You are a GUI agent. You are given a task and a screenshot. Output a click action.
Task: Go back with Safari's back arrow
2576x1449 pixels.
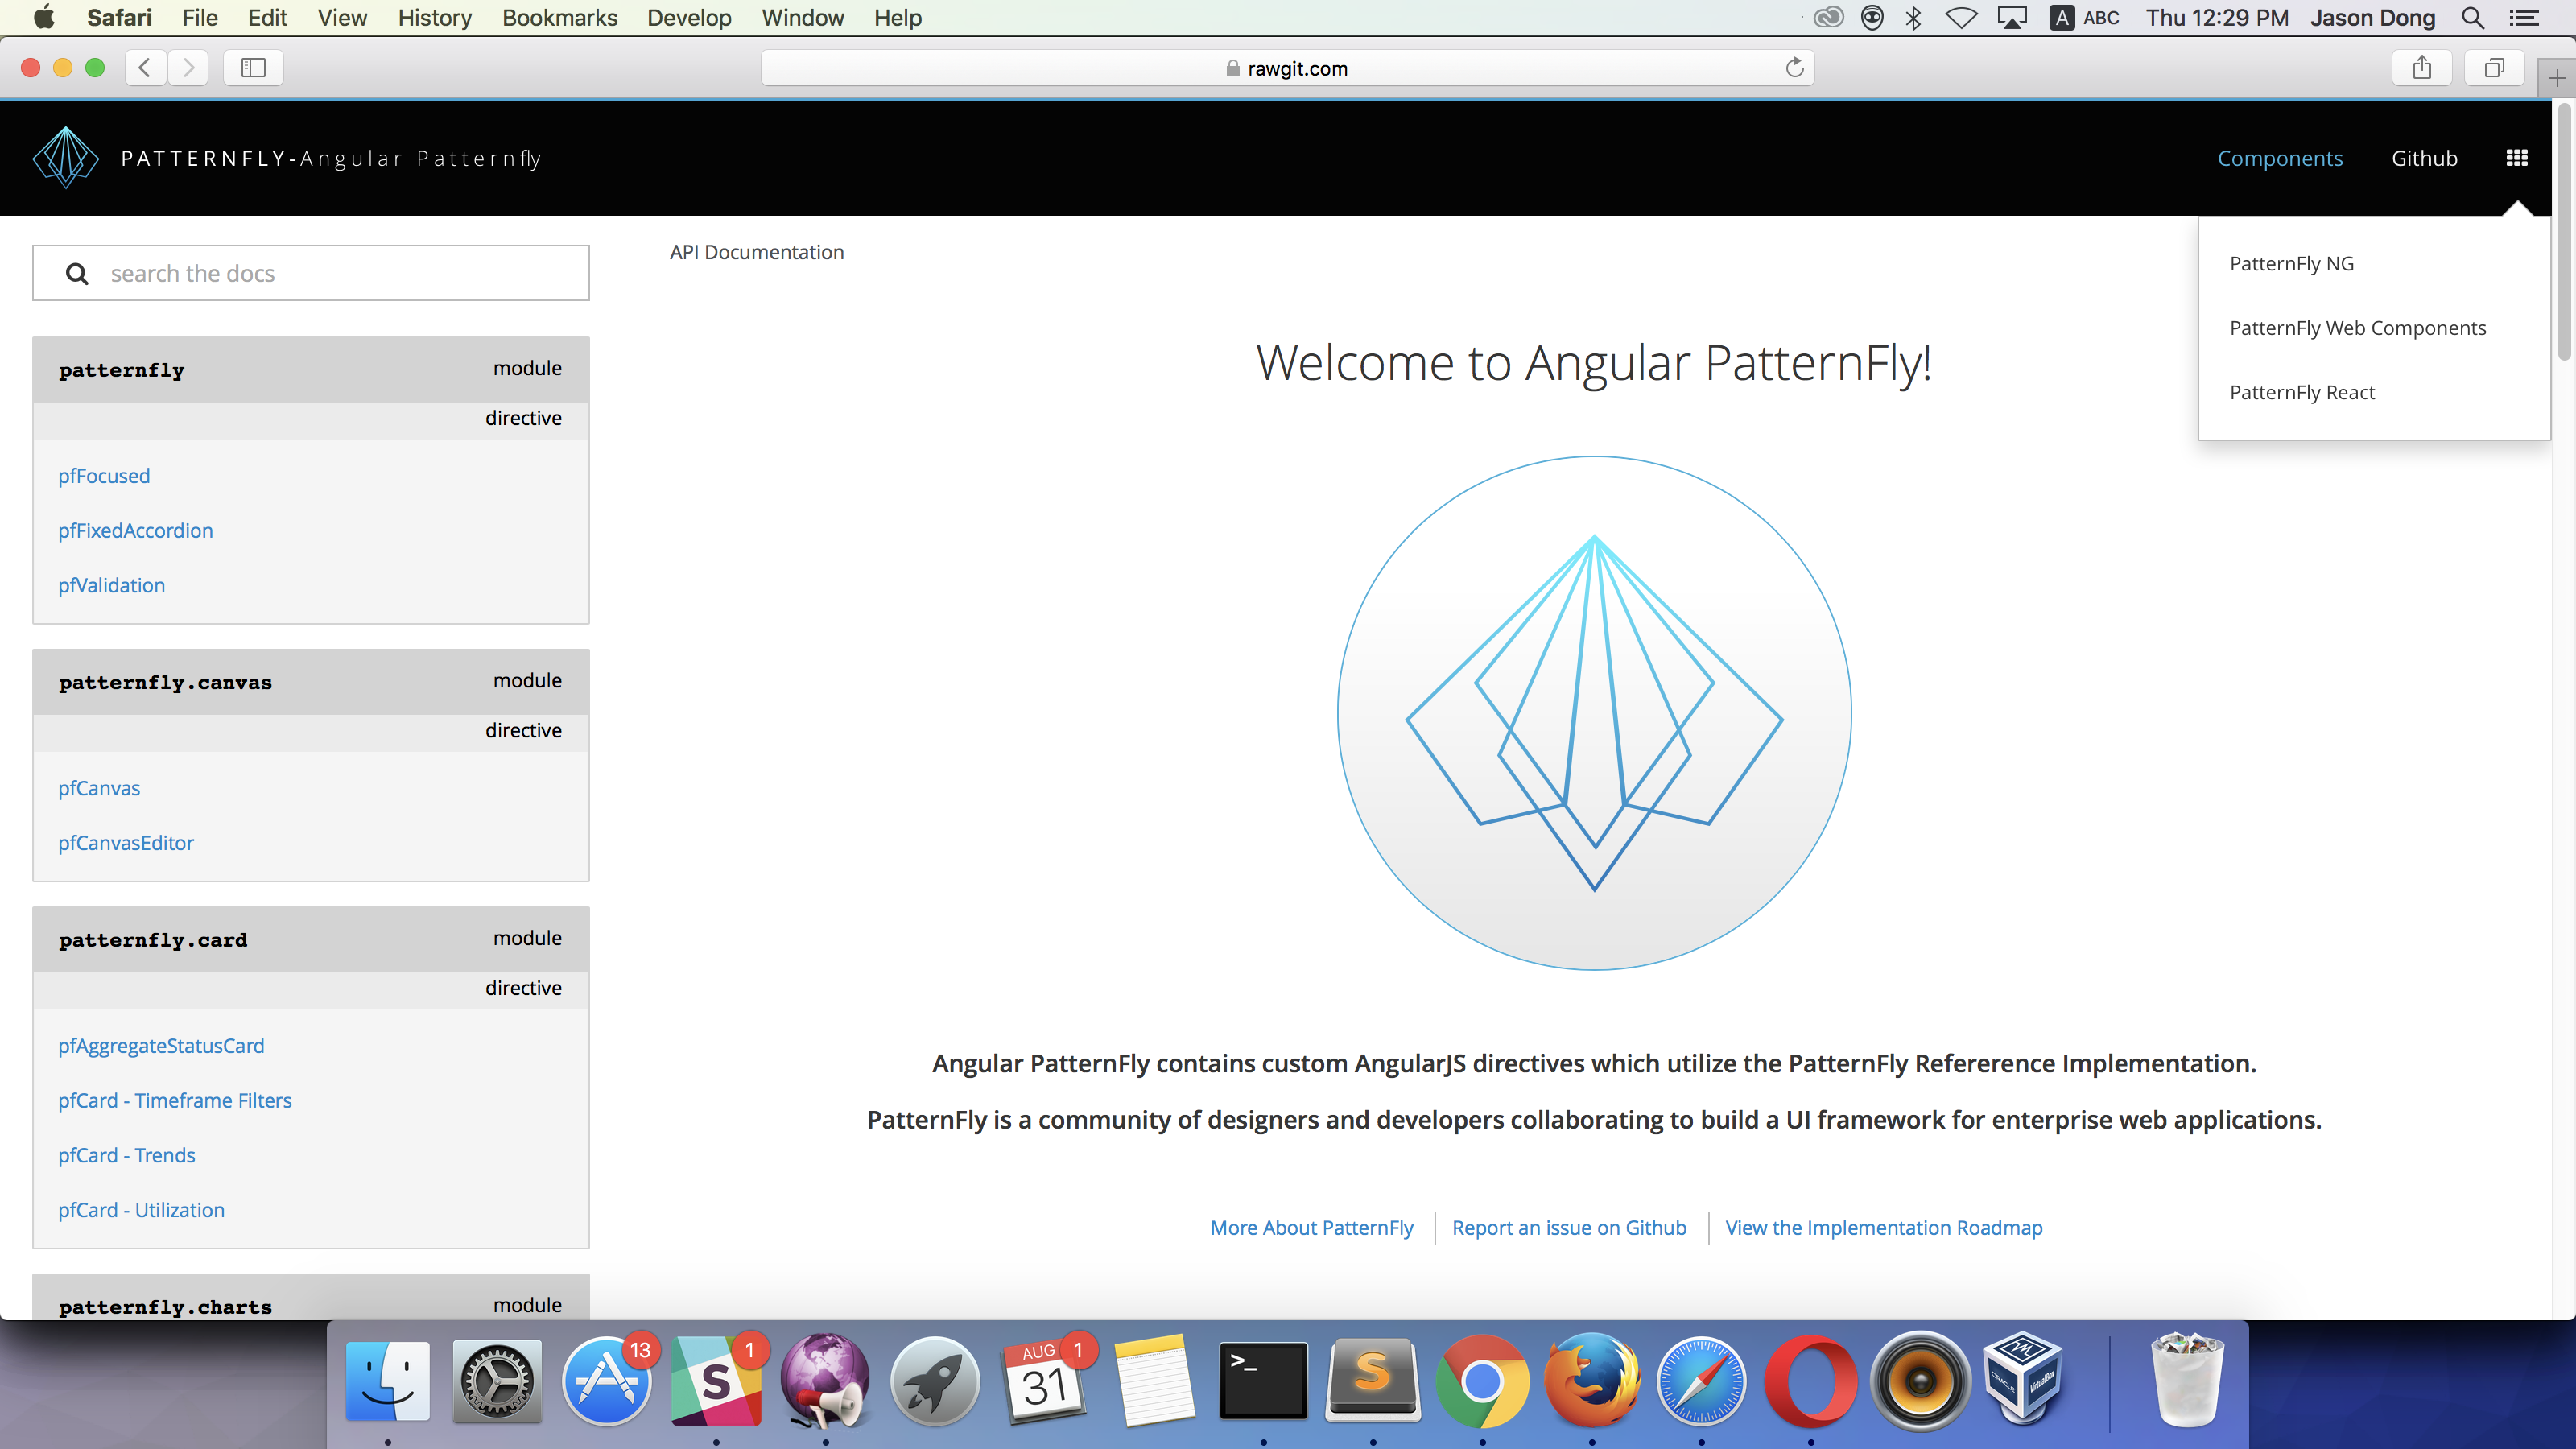tap(146, 68)
